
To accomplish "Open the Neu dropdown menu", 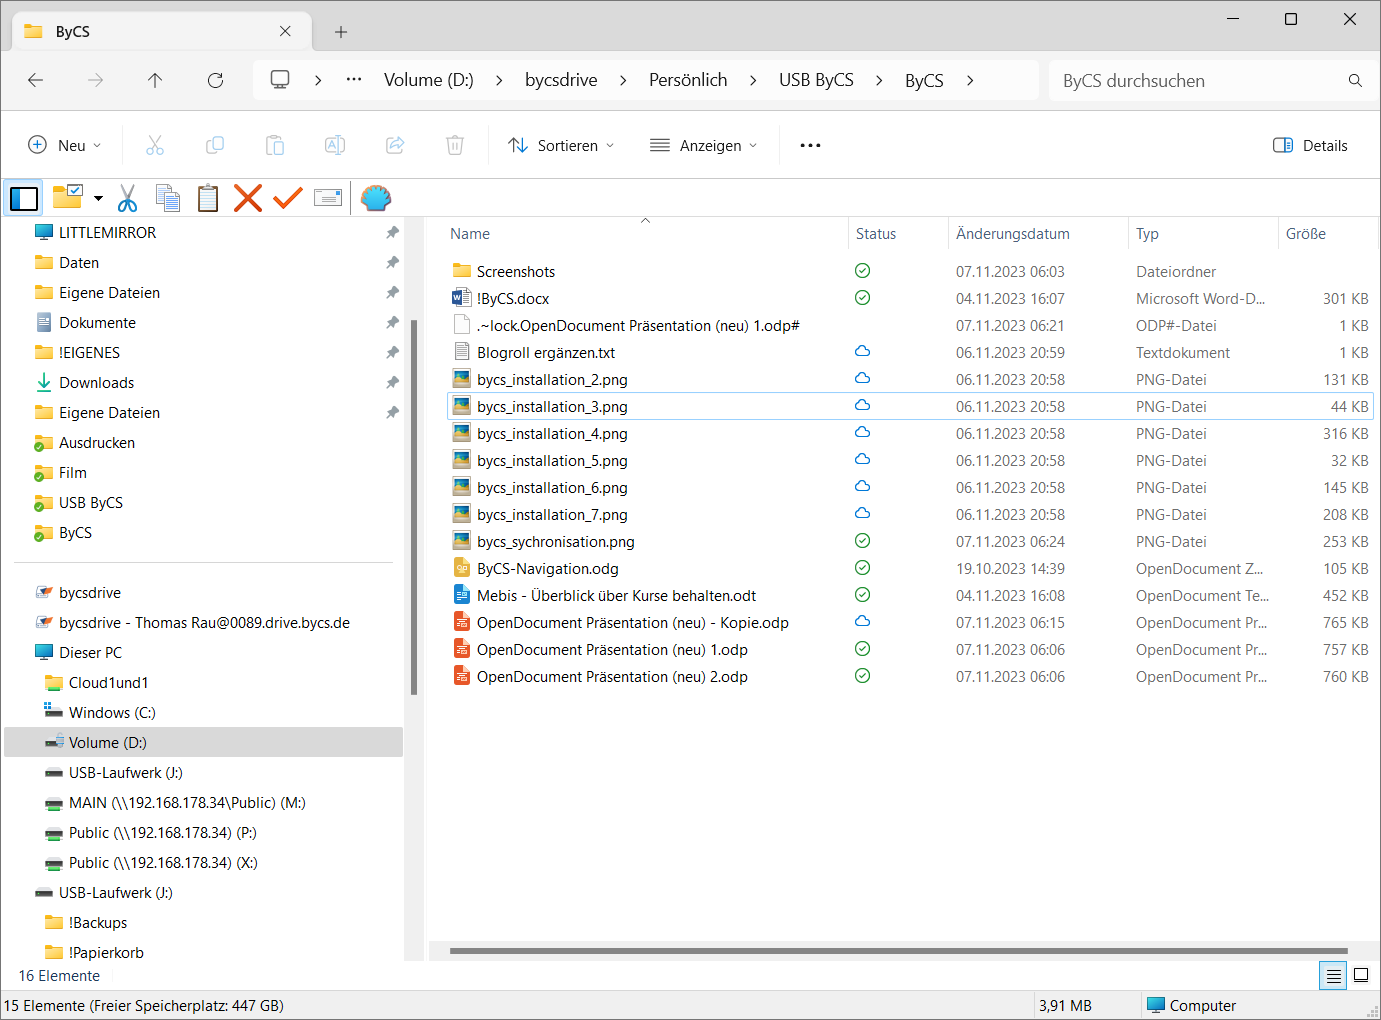I will (65, 146).
